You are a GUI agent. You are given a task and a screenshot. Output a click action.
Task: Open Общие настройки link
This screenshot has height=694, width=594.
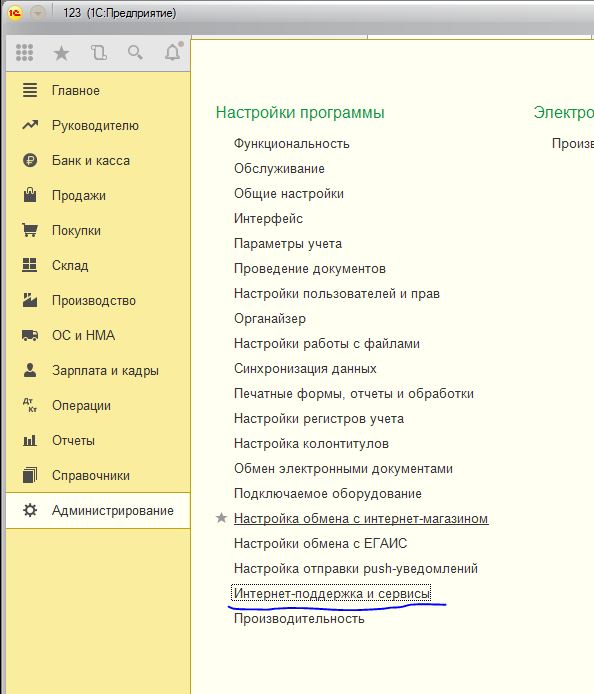tap(289, 194)
